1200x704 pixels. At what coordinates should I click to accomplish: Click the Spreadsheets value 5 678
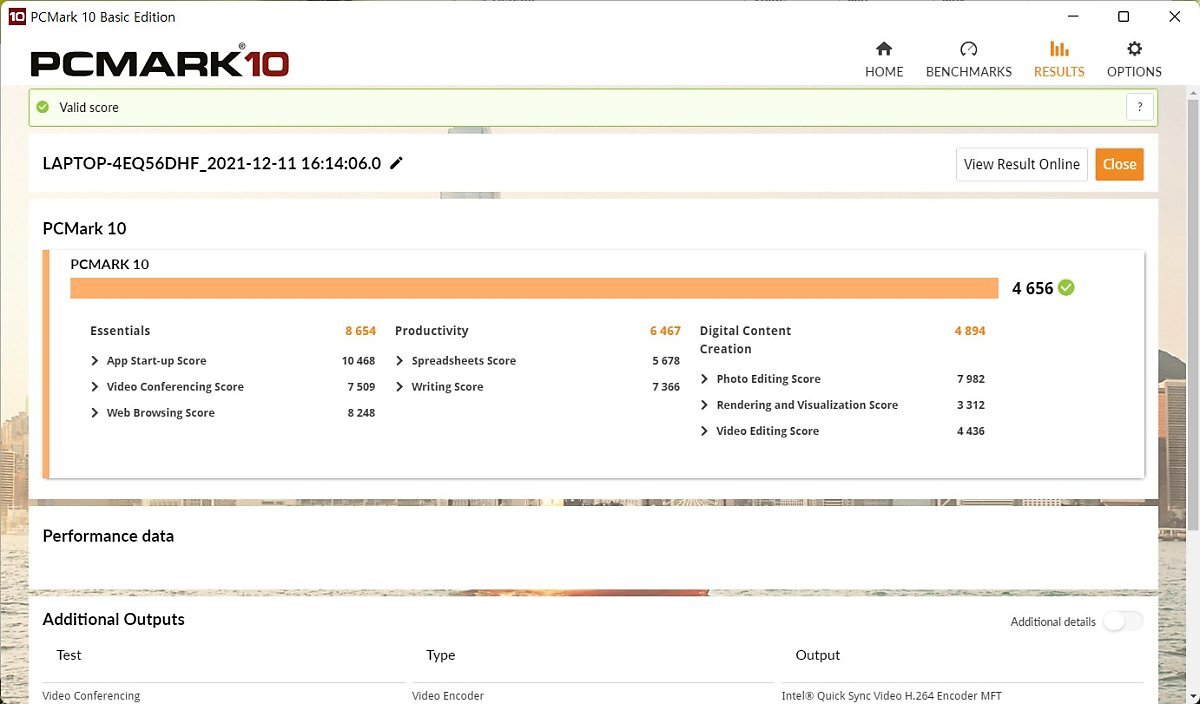tap(666, 361)
